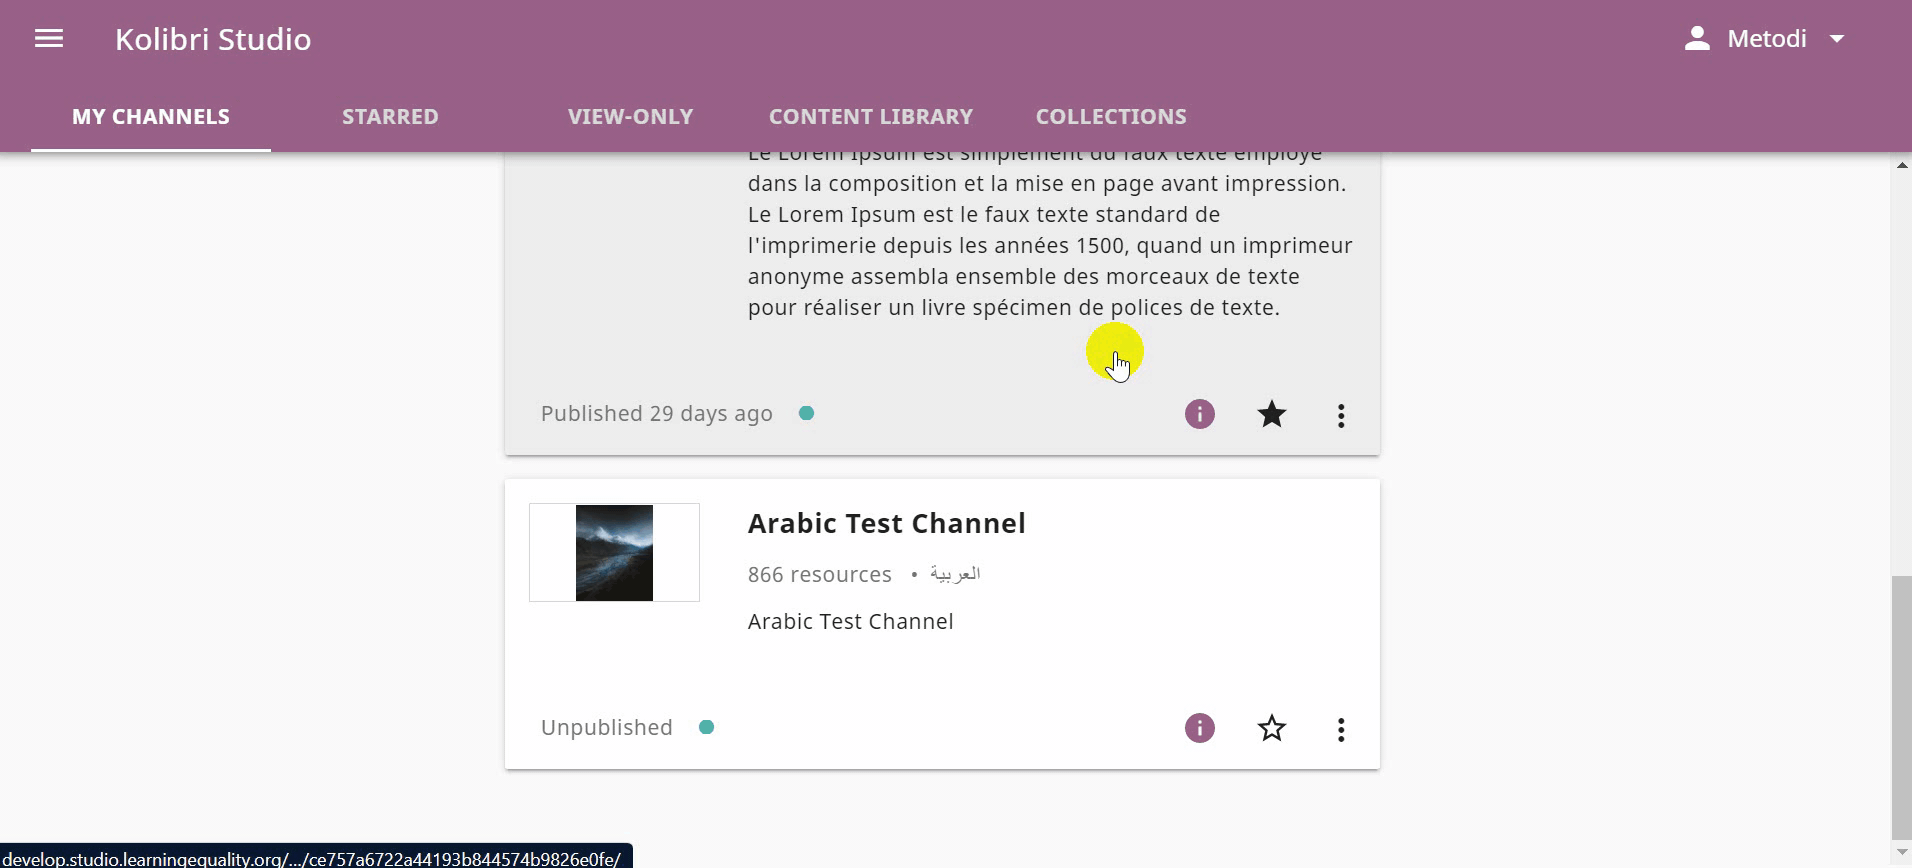Open the Arabic Test Channel title link

[x=887, y=523]
